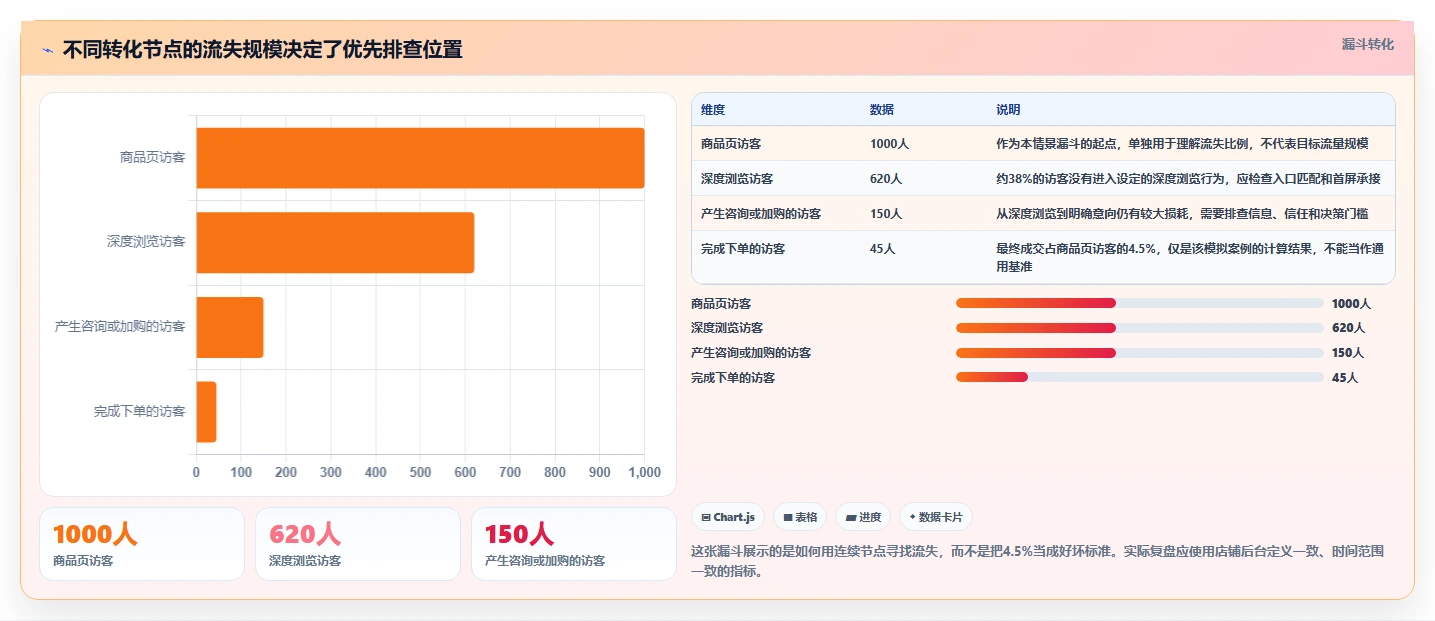Click the 商品页访客 progress row label

coord(721,303)
